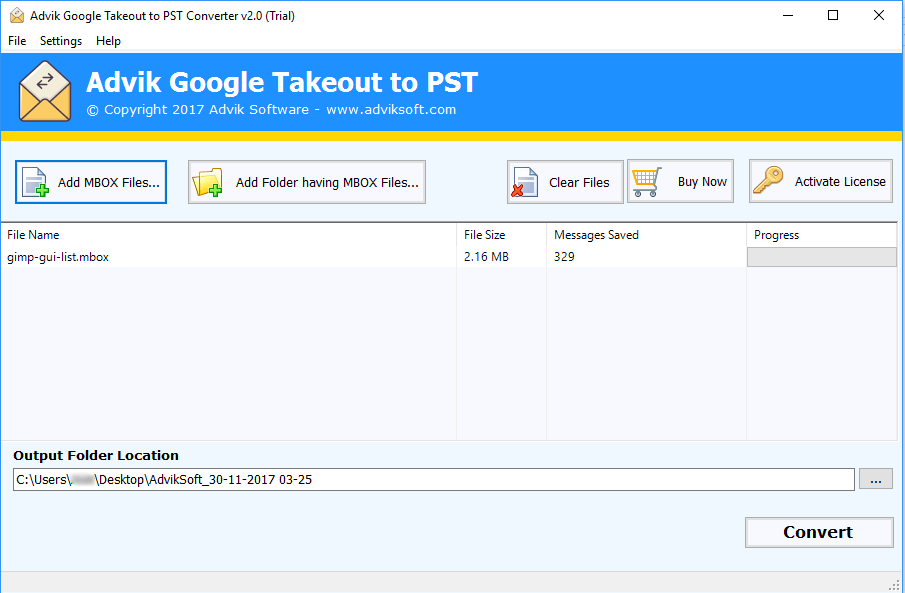Open the File menu
The width and height of the screenshot is (905, 593).
pyautogui.click(x=17, y=41)
